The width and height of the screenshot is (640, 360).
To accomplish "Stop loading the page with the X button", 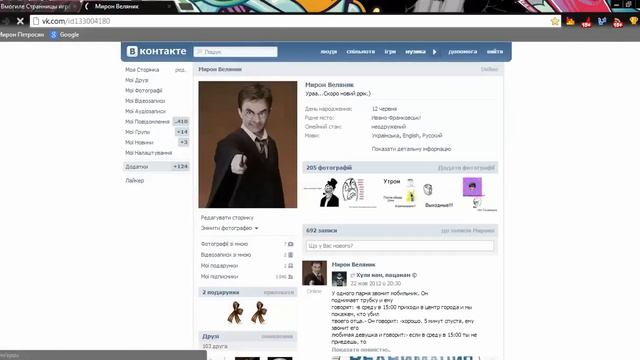I will tap(20, 21).
